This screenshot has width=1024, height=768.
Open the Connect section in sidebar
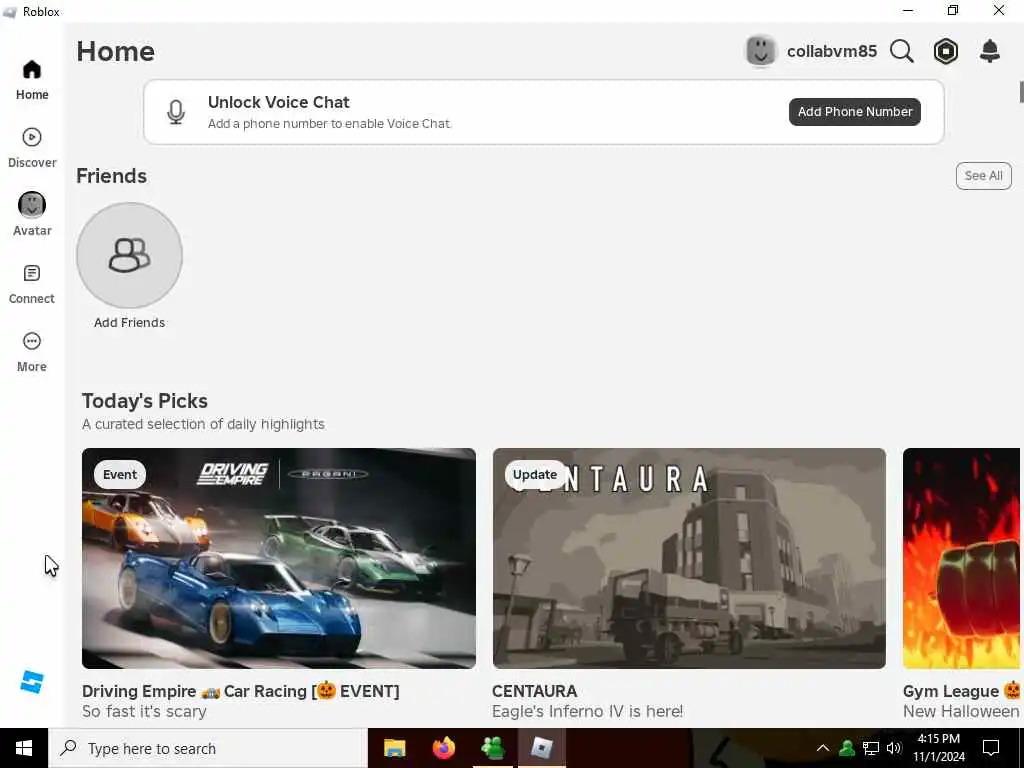tap(32, 285)
